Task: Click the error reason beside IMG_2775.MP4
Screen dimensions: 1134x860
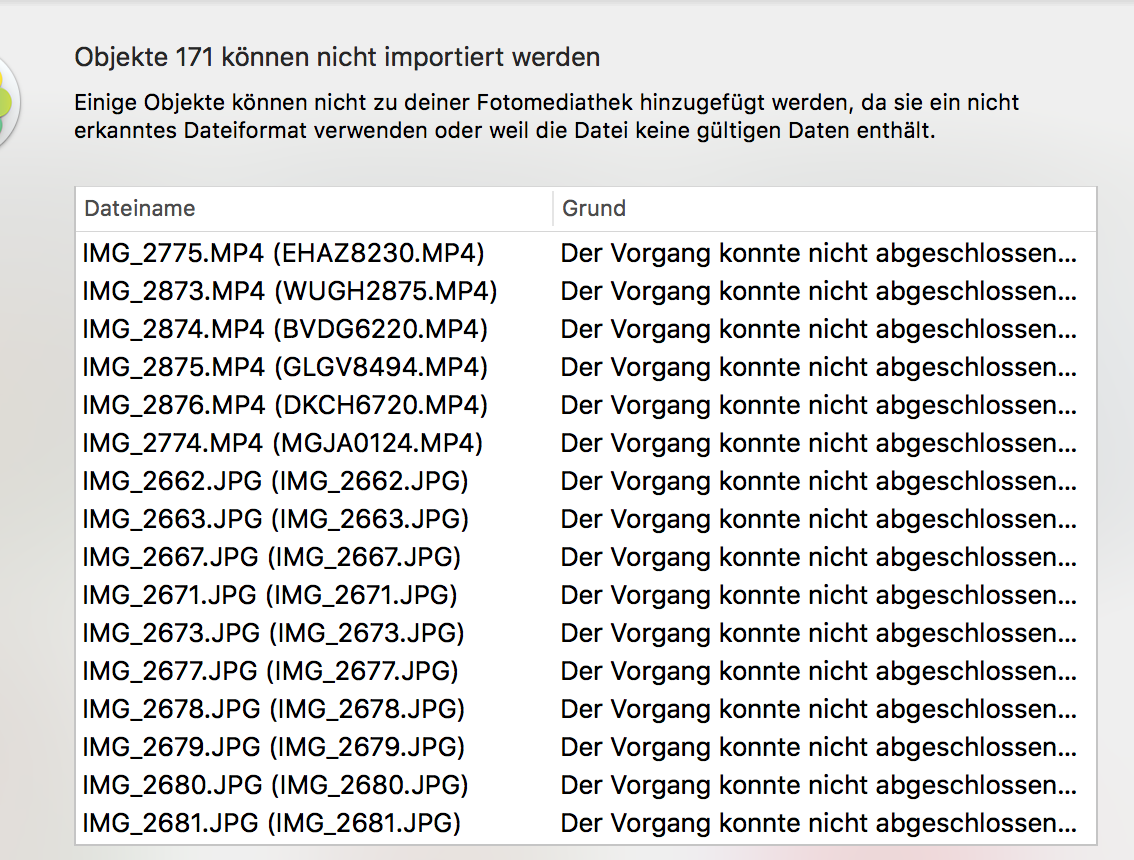Action: pyautogui.click(x=818, y=254)
